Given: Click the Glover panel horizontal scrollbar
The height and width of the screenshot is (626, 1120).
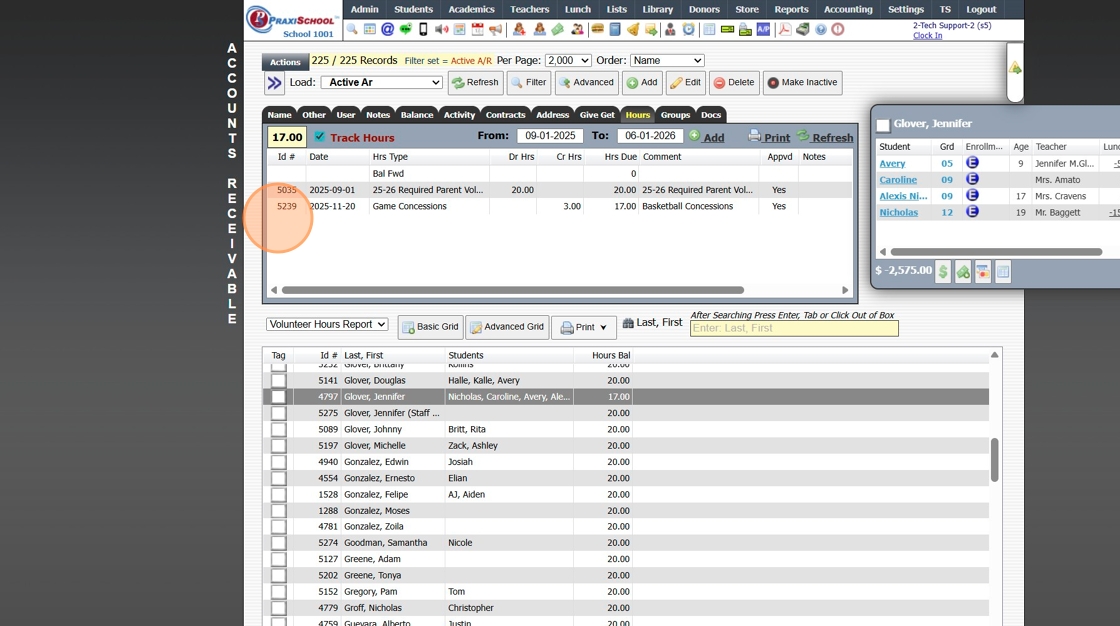Looking at the screenshot, I should click(x=996, y=252).
